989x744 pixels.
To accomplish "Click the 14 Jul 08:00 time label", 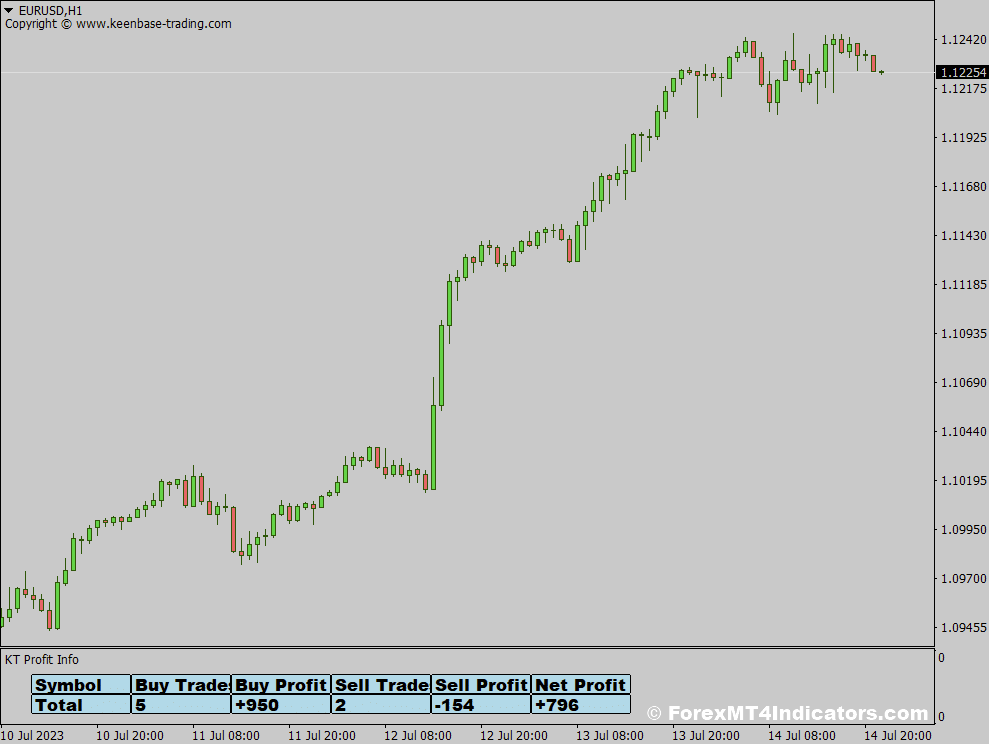I will 801,735.
